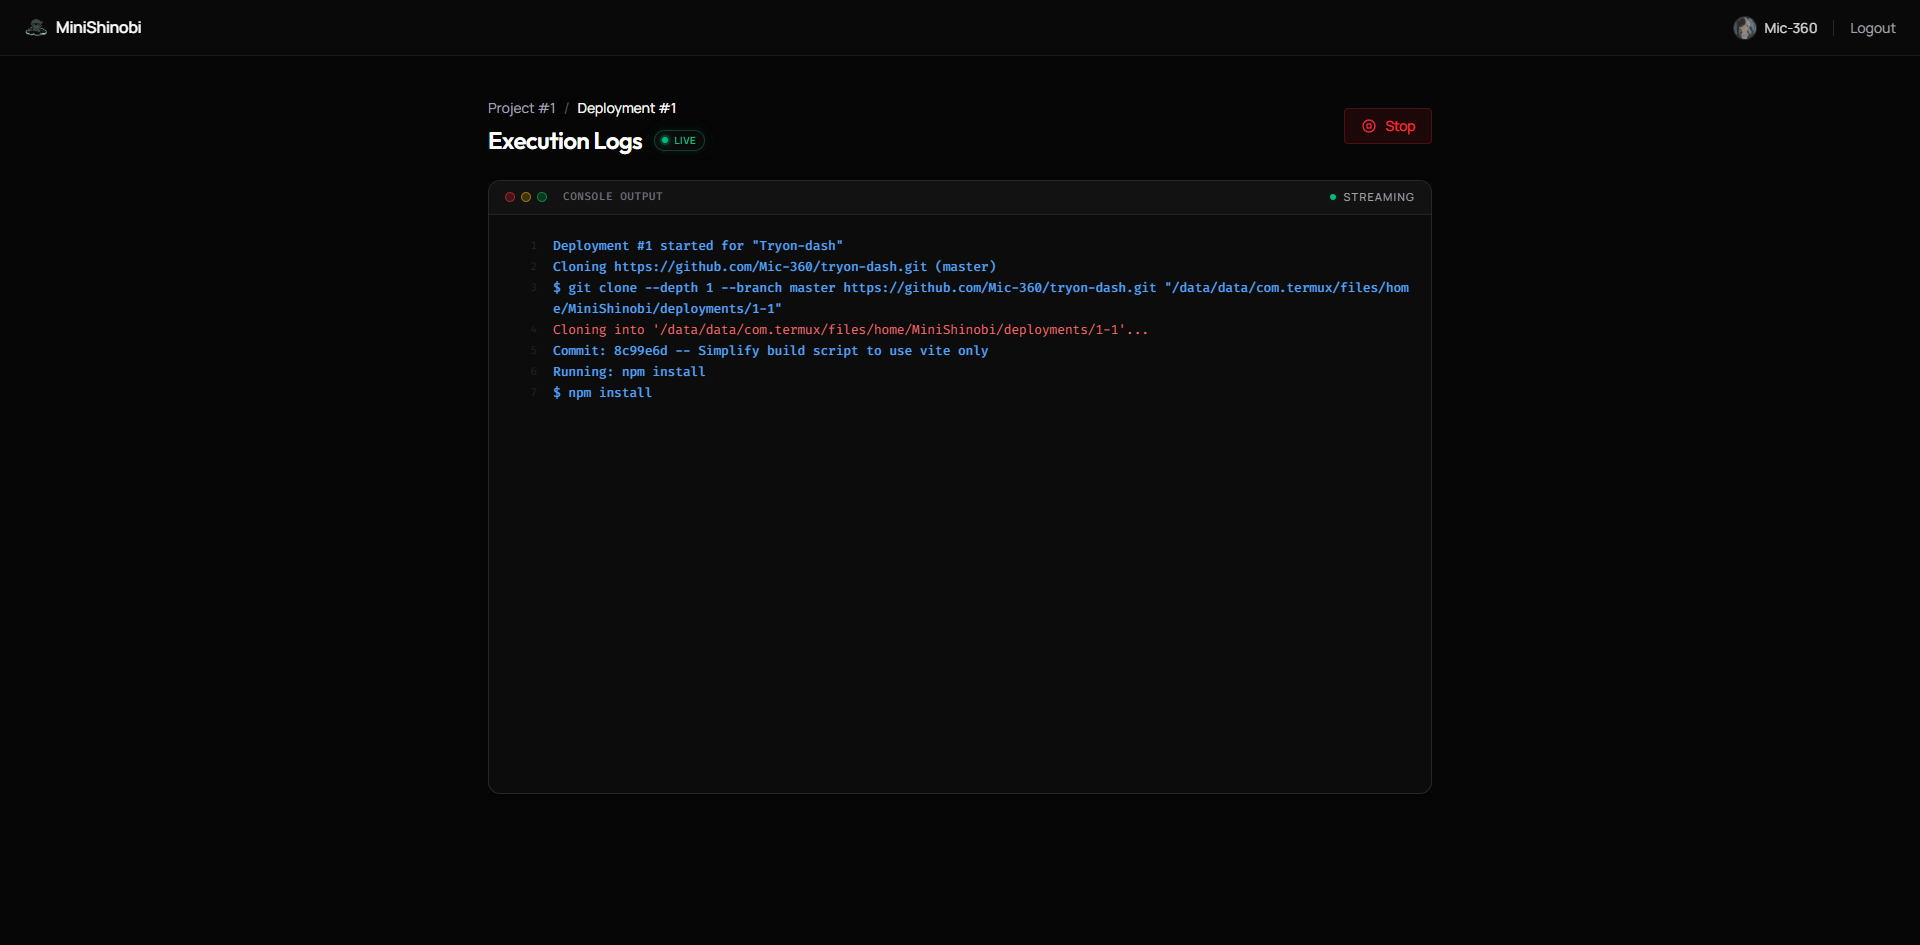Viewport: 1920px width, 945px height.
Task: Open the Mic-360 username profile
Action: pos(1790,28)
